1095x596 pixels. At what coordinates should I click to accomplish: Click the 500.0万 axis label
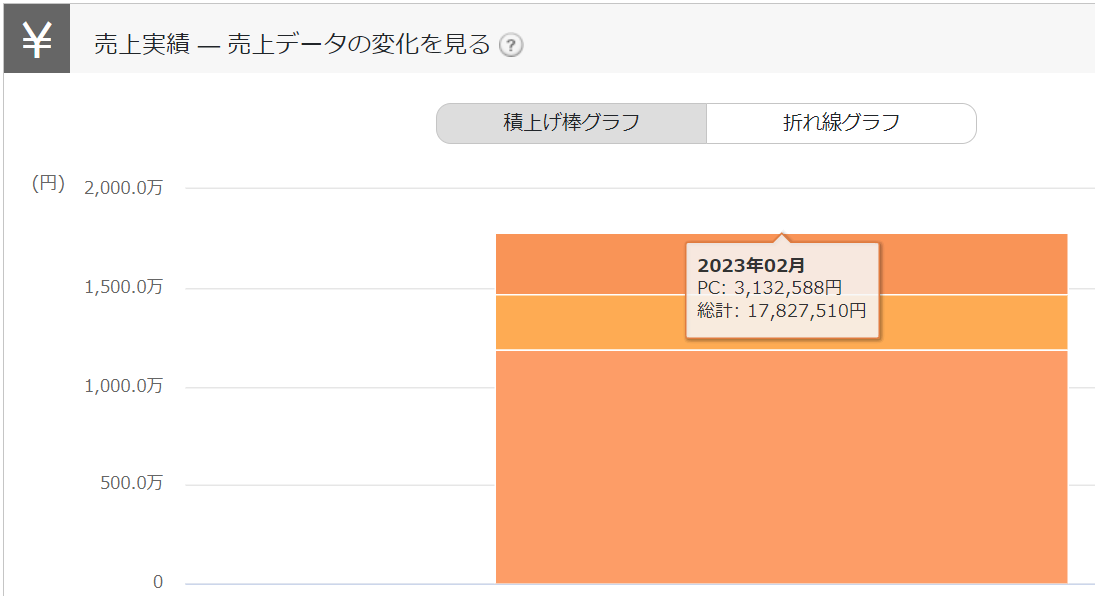130,484
